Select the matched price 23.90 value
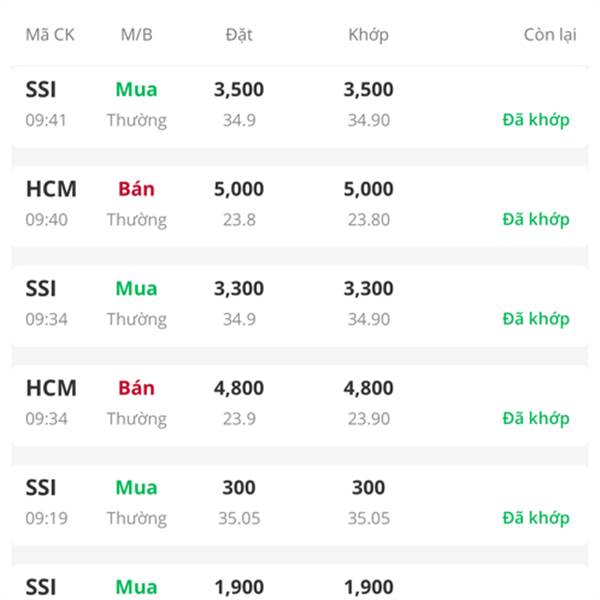This screenshot has width=600, height=600. pyautogui.click(x=368, y=419)
